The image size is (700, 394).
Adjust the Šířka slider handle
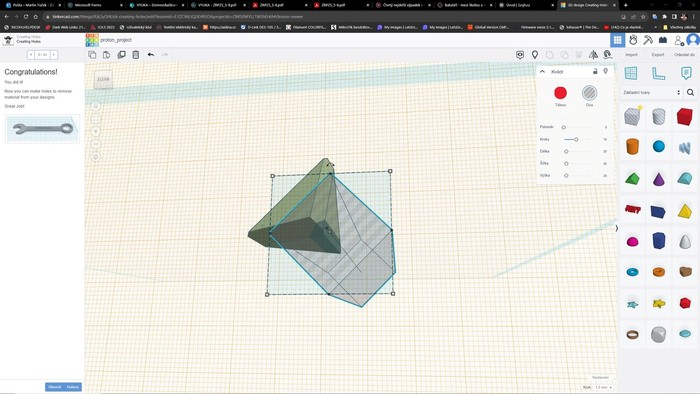[566, 163]
